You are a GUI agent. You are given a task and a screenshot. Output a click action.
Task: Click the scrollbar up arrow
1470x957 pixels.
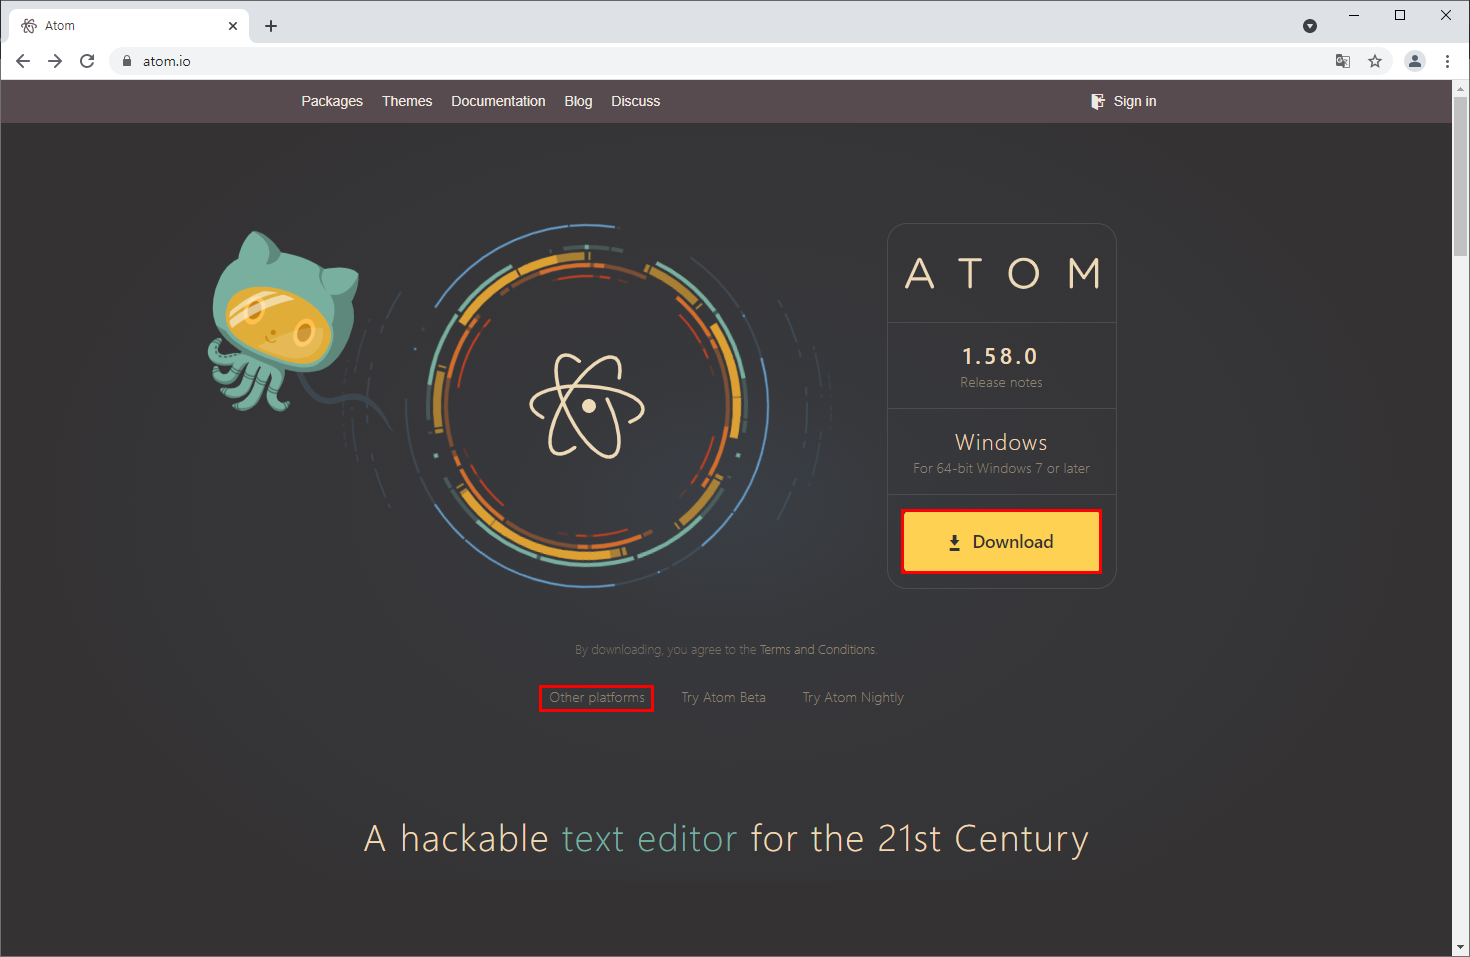click(x=1461, y=88)
